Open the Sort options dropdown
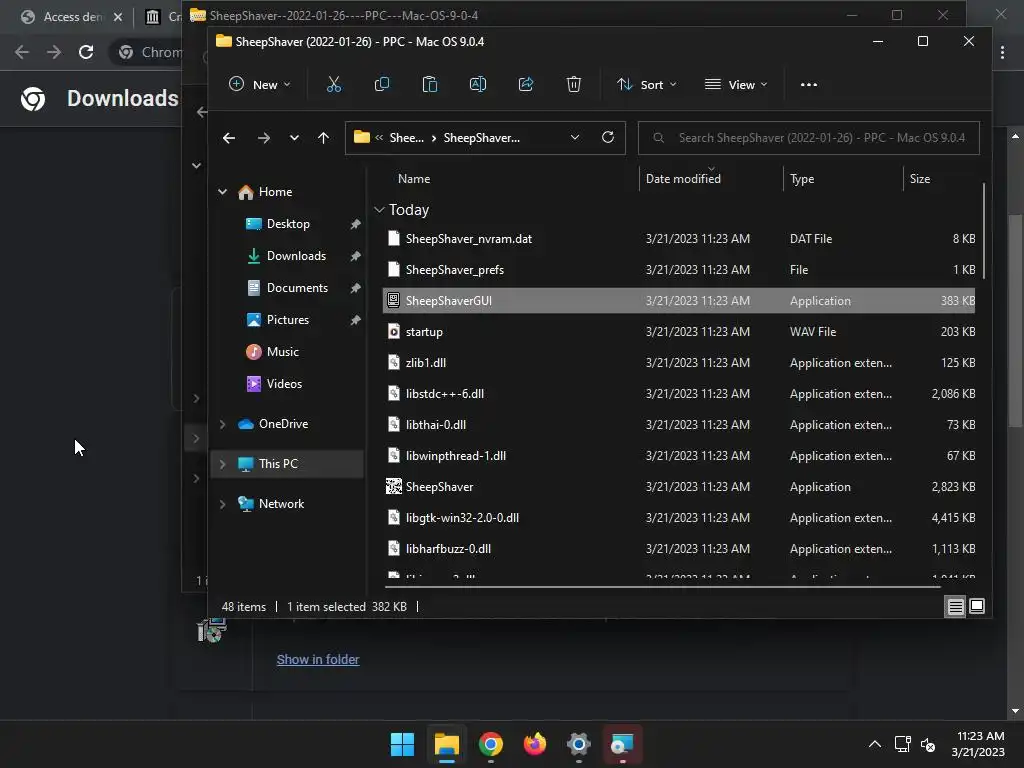The image size is (1024, 768). tap(647, 84)
